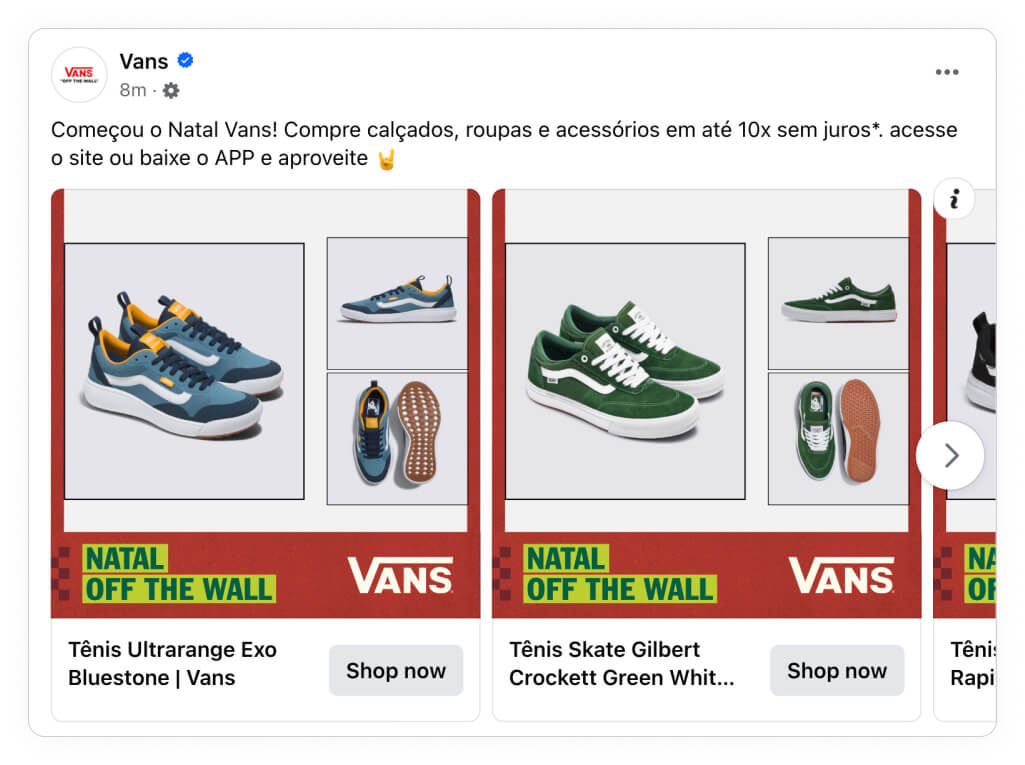The width and height of the screenshot is (1025, 765).
Task: Click the gear audience icon beside 8m
Action: [x=171, y=90]
